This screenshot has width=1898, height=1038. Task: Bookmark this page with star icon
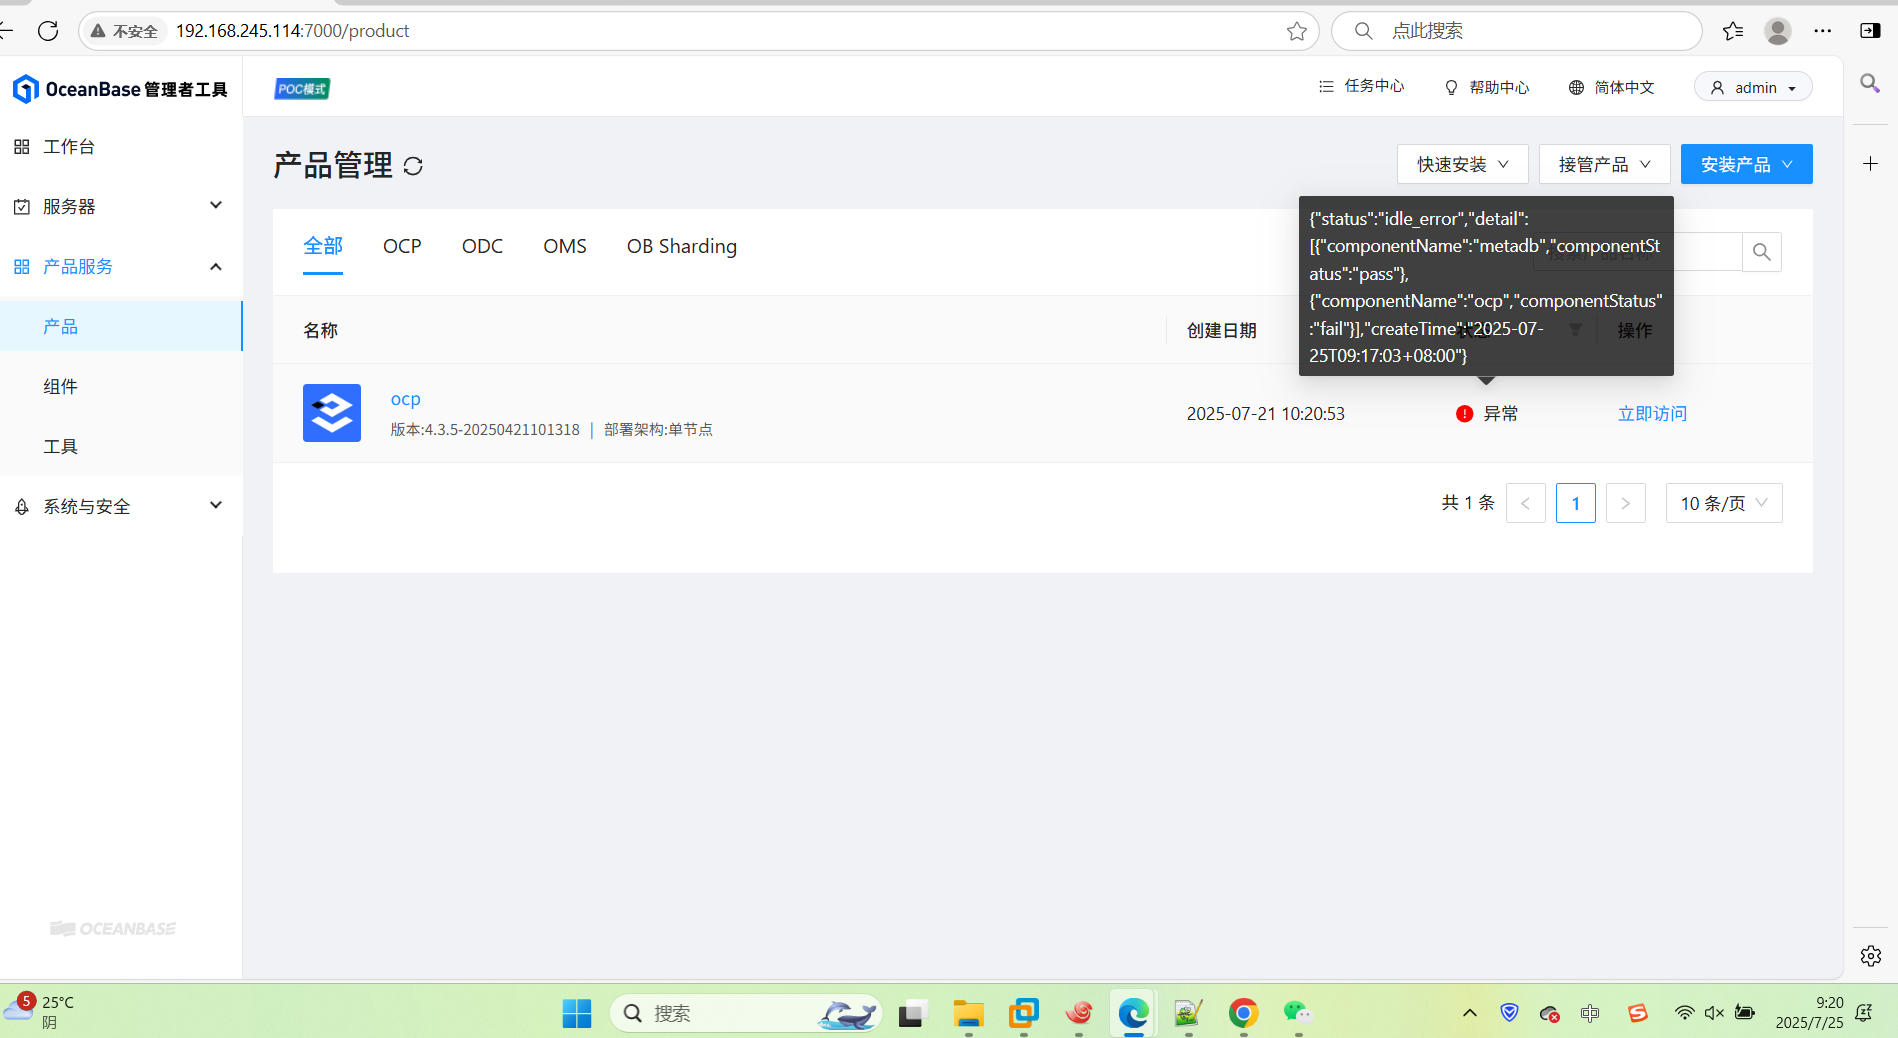pyautogui.click(x=1297, y=31)
